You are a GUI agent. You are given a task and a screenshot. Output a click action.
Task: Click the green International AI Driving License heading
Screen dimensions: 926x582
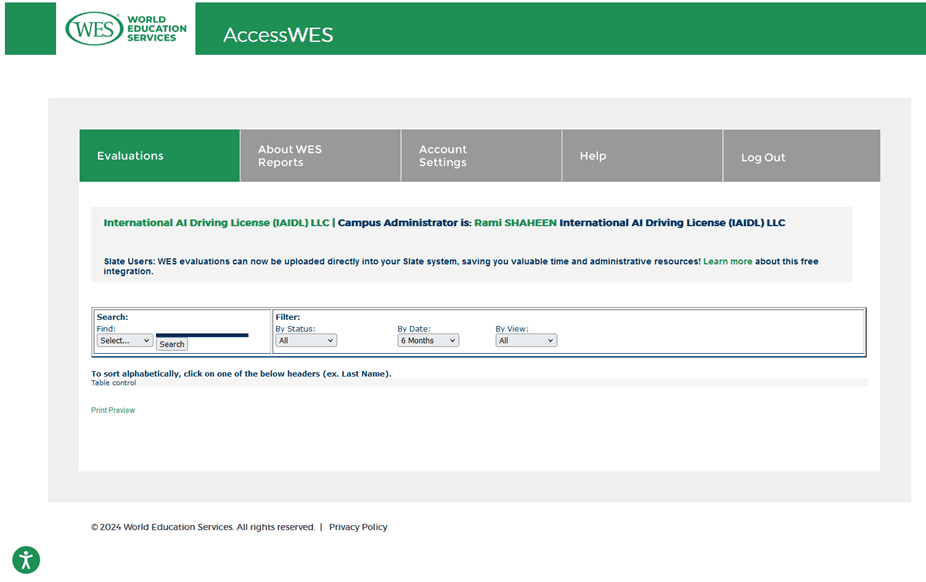216,223
